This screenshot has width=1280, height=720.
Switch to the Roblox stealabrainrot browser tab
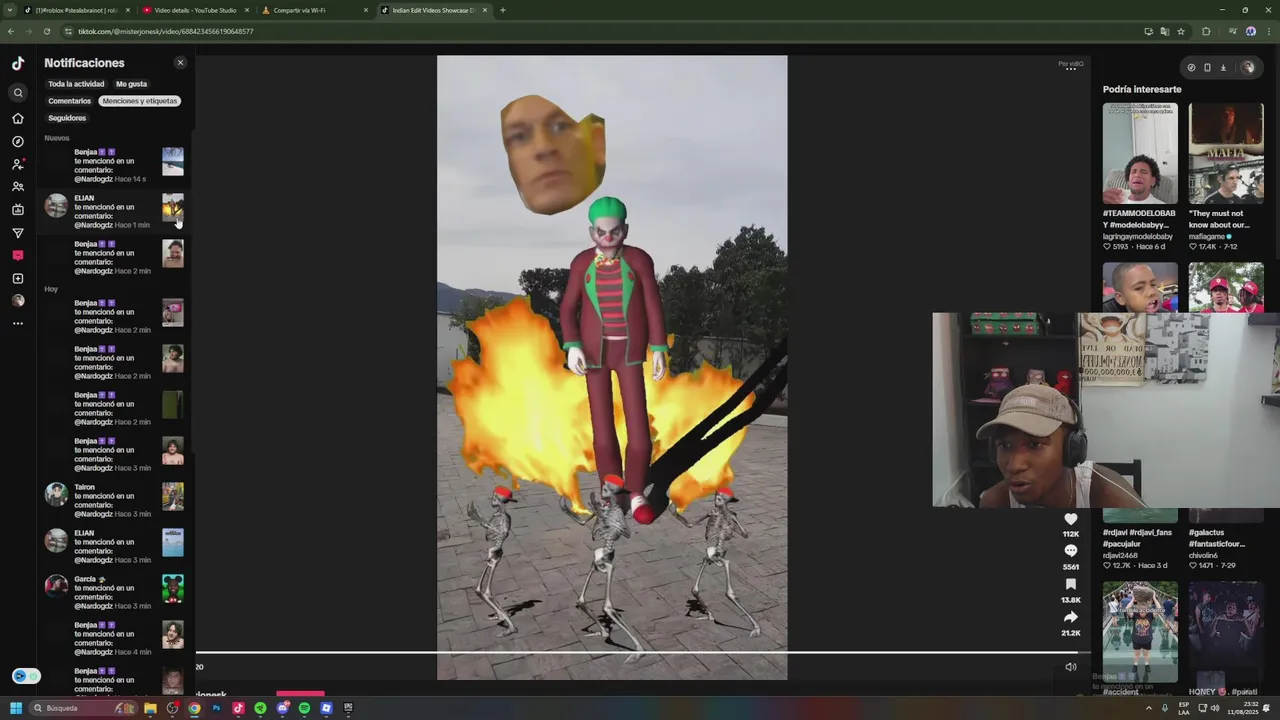(76, 10)
